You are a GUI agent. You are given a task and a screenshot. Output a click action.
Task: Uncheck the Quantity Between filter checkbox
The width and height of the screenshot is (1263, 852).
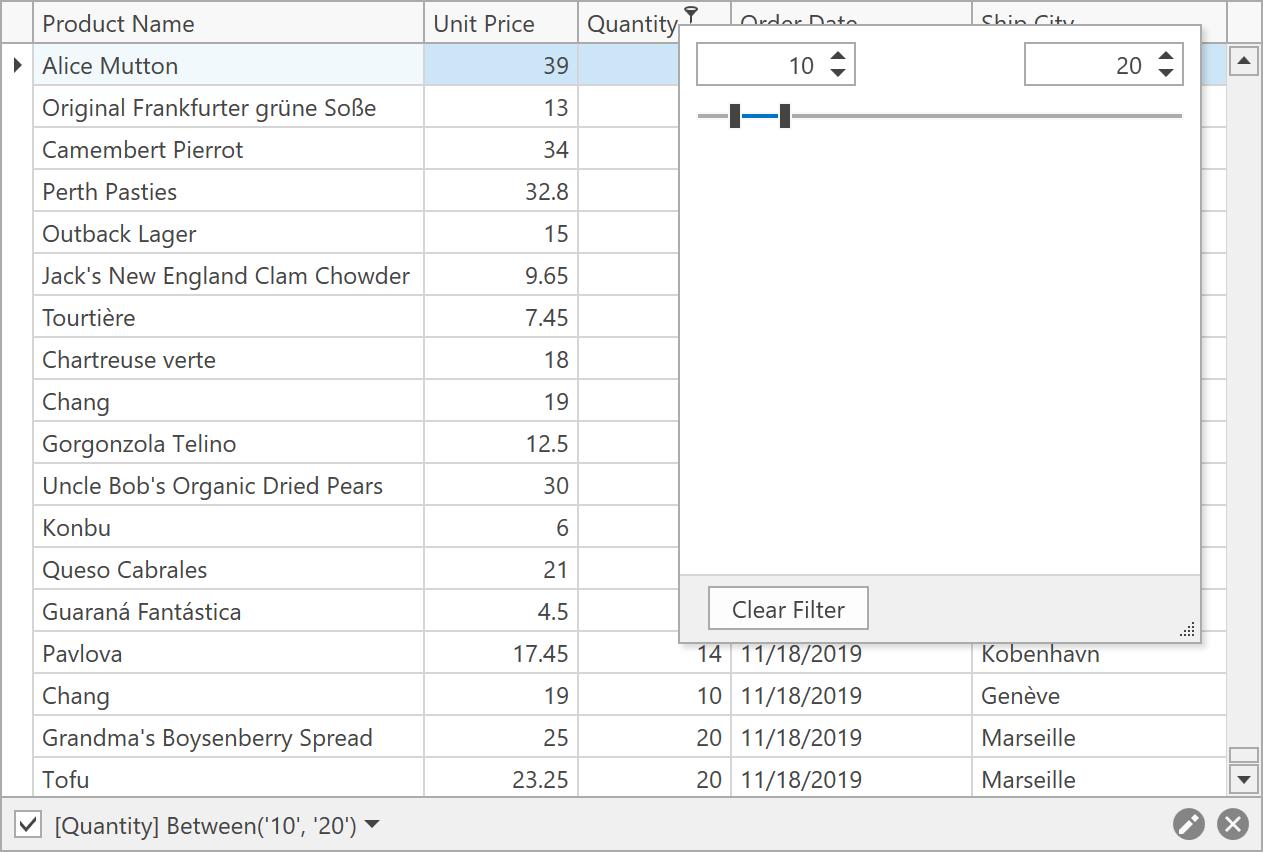[28, 825]
